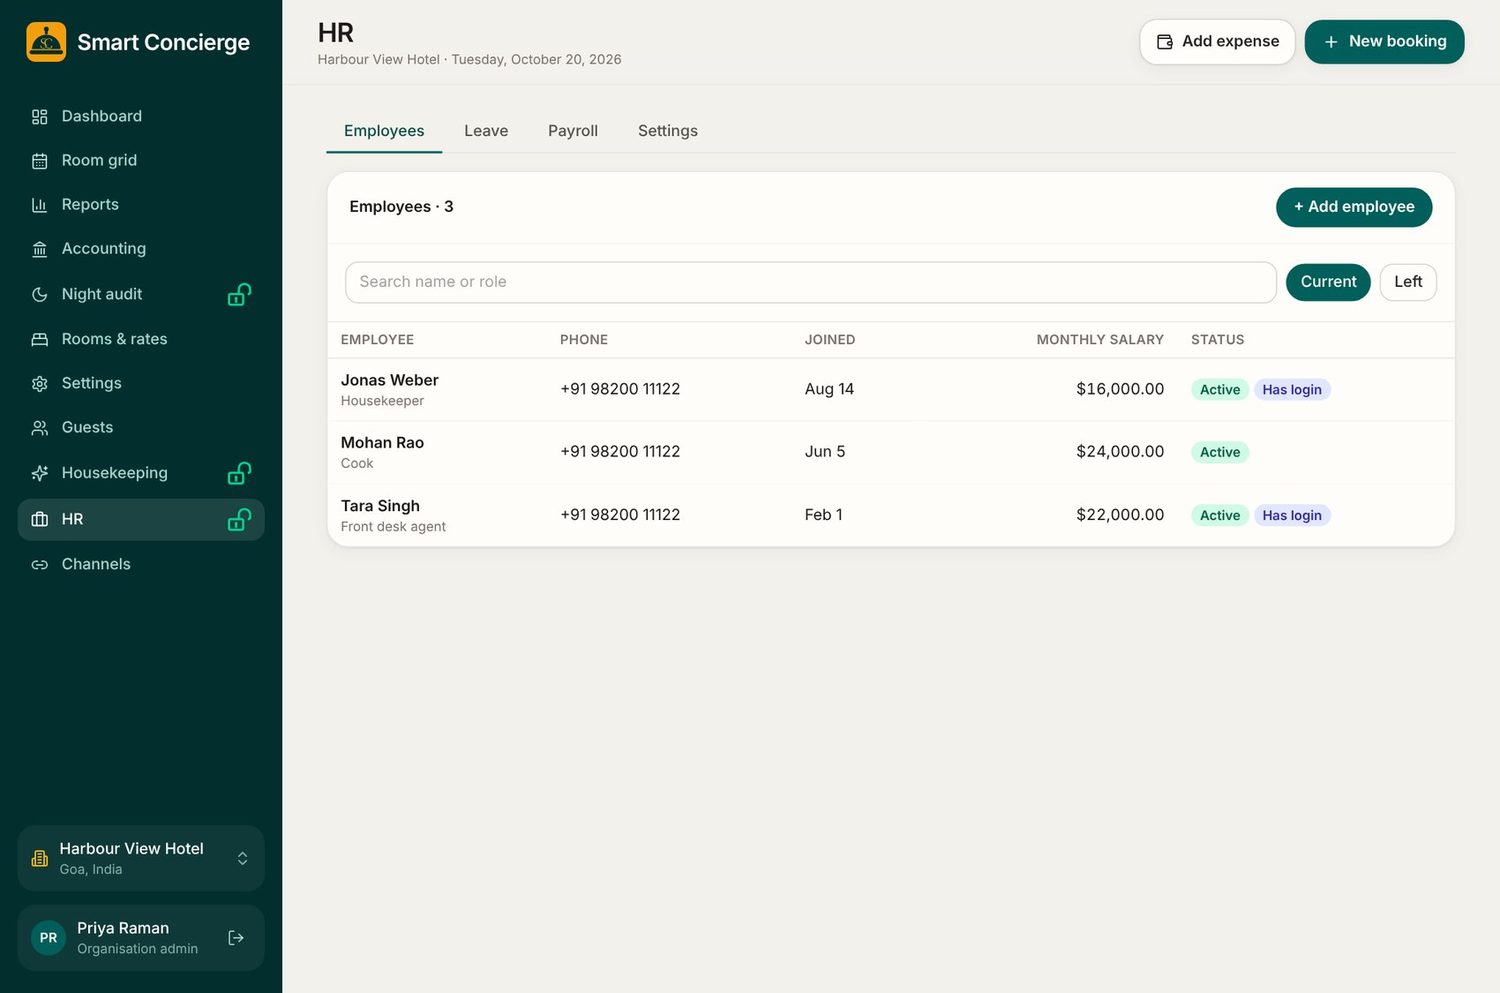Select the Rooms & rates bed icon
1500x993 pixels.
(x=40, y=339)
